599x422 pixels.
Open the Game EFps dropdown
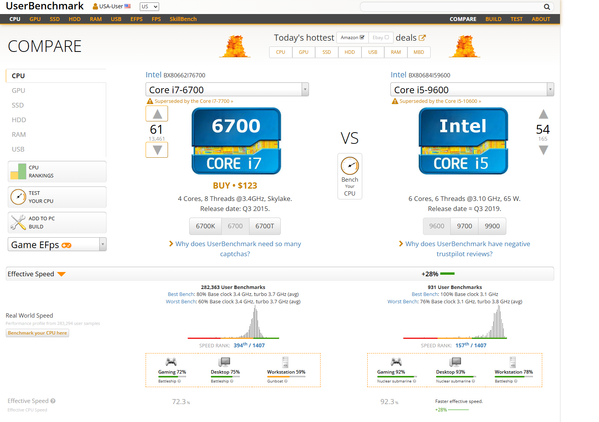[57, 244]
